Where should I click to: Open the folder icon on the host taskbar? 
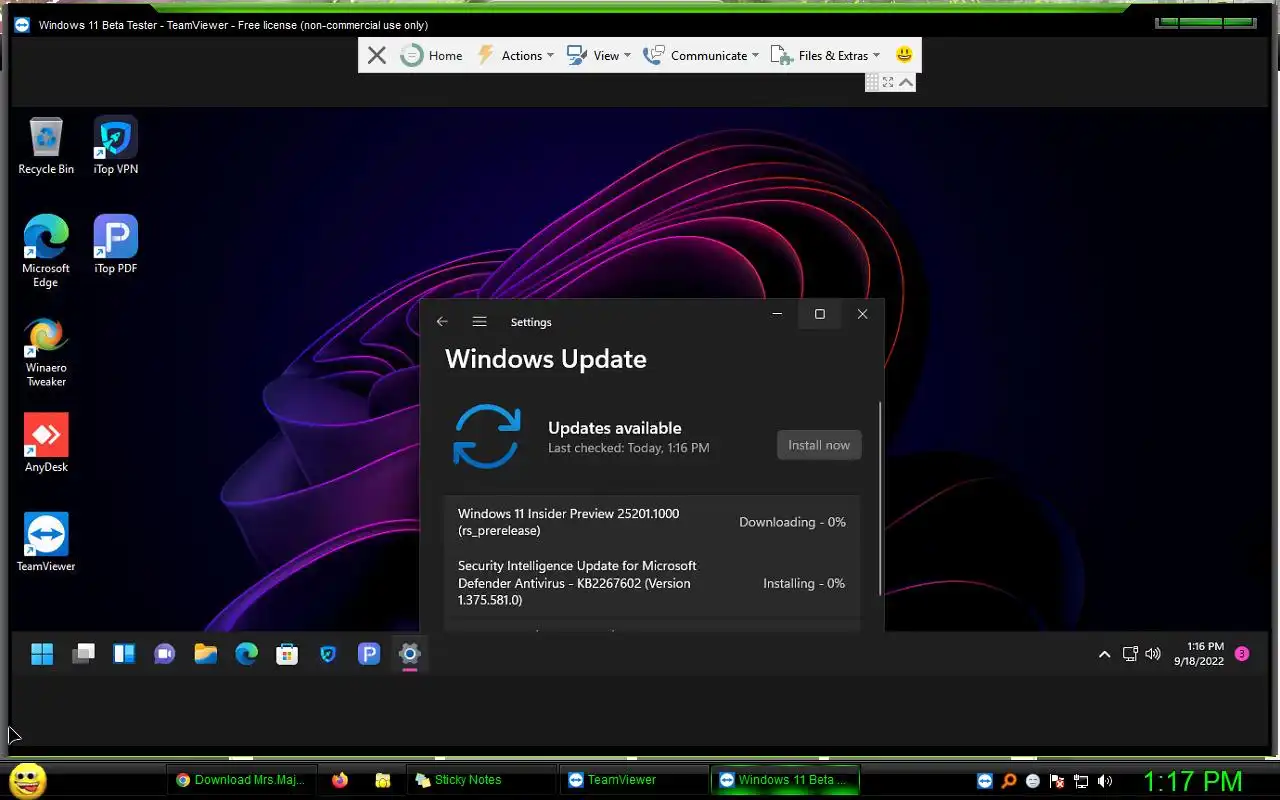tap(382, 780)
